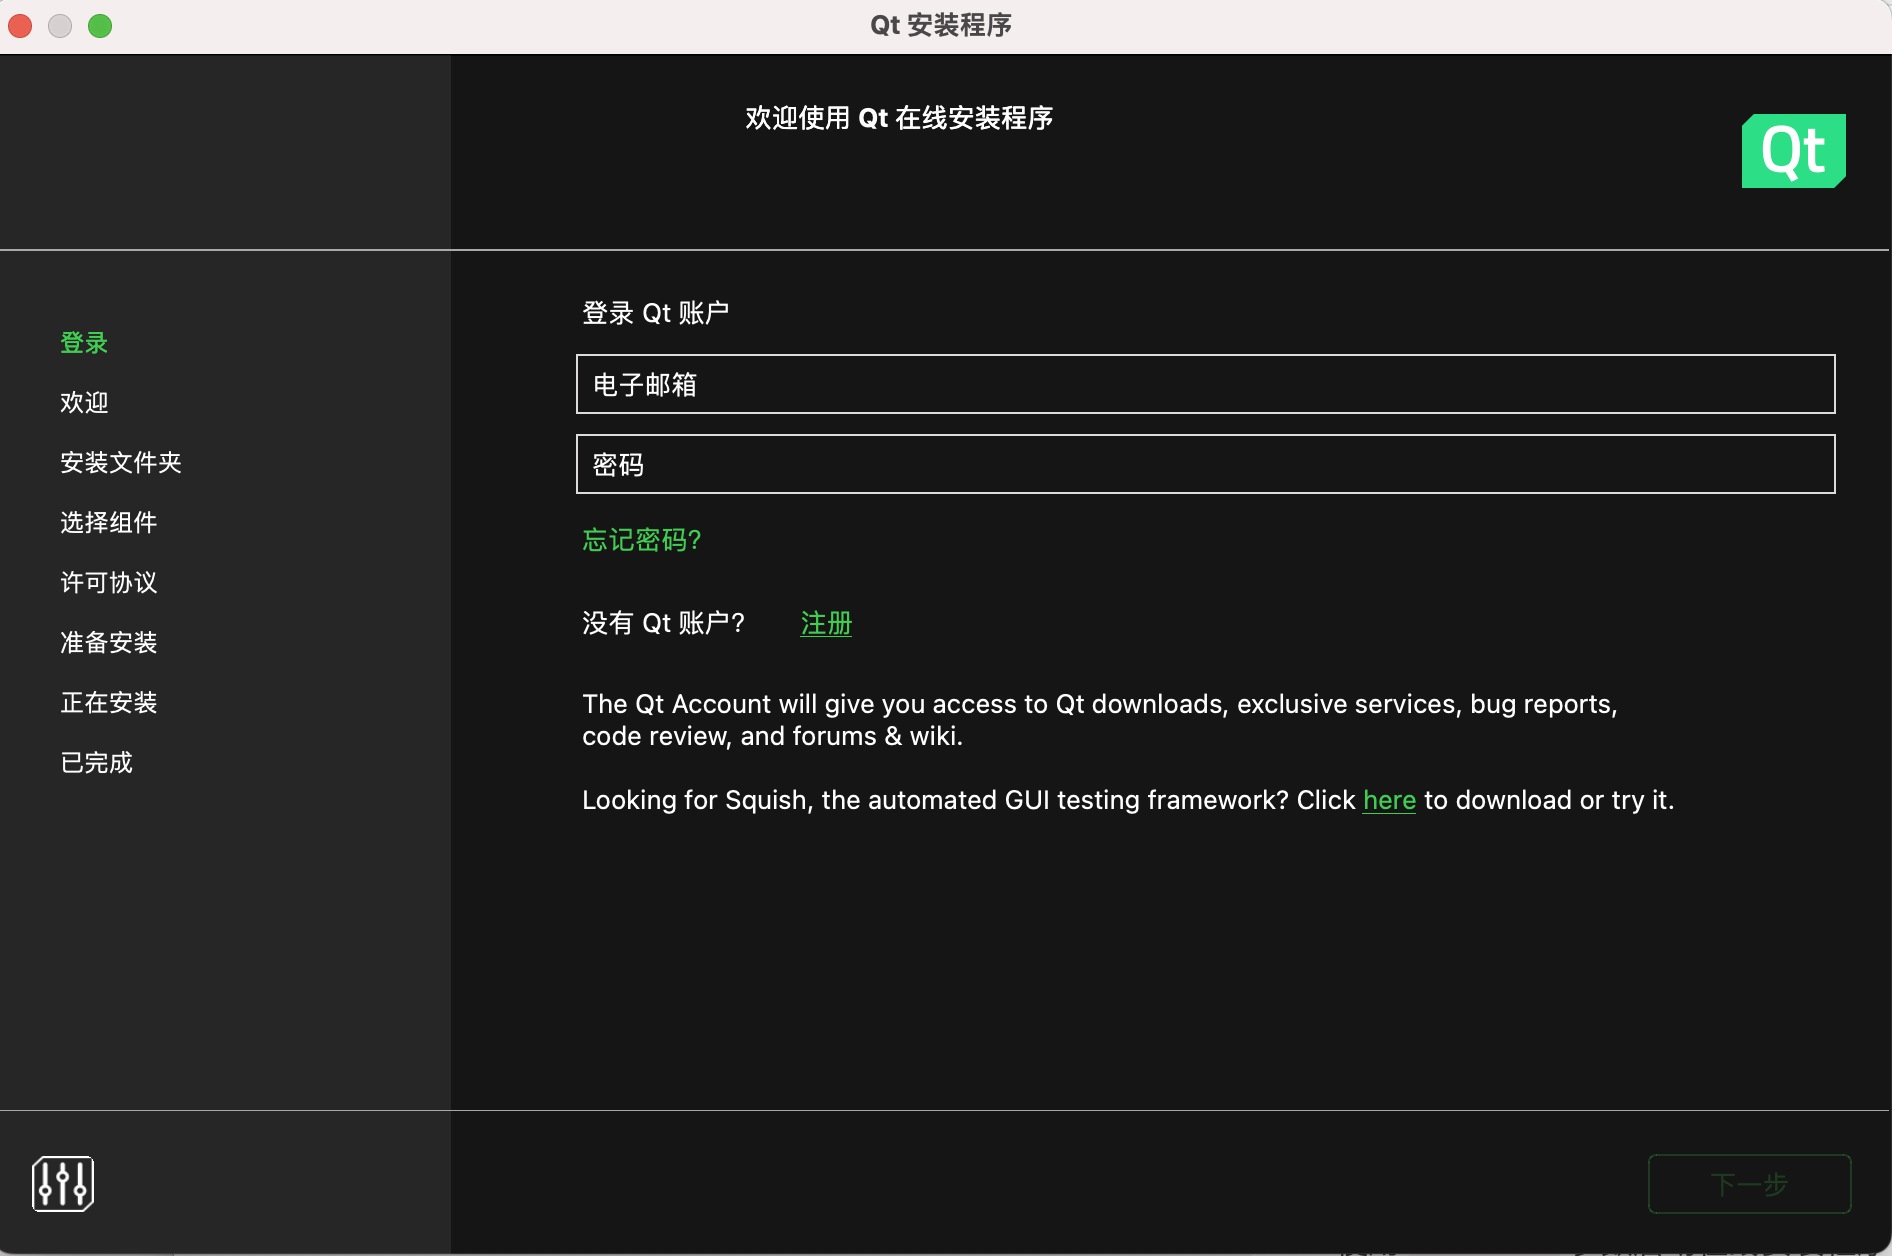Click the 登录 Qt 账户 heading

click(656, 313)
